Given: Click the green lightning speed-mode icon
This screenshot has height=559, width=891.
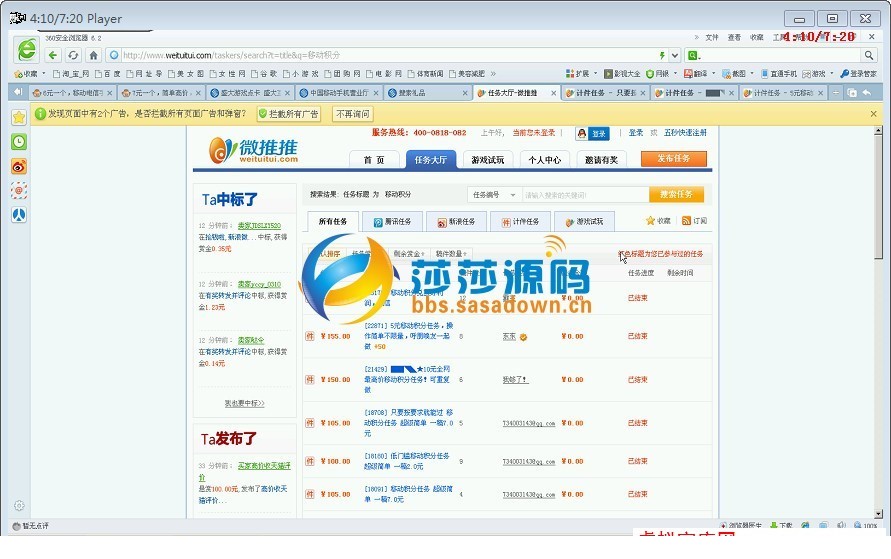Looking at the screenshot, I should click(x=662, y=55).
